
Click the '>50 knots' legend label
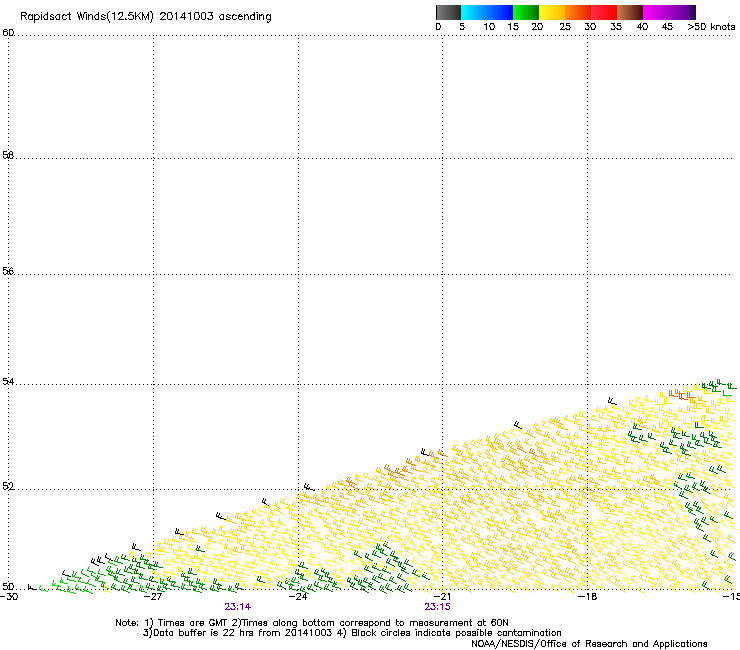(711, 27)
